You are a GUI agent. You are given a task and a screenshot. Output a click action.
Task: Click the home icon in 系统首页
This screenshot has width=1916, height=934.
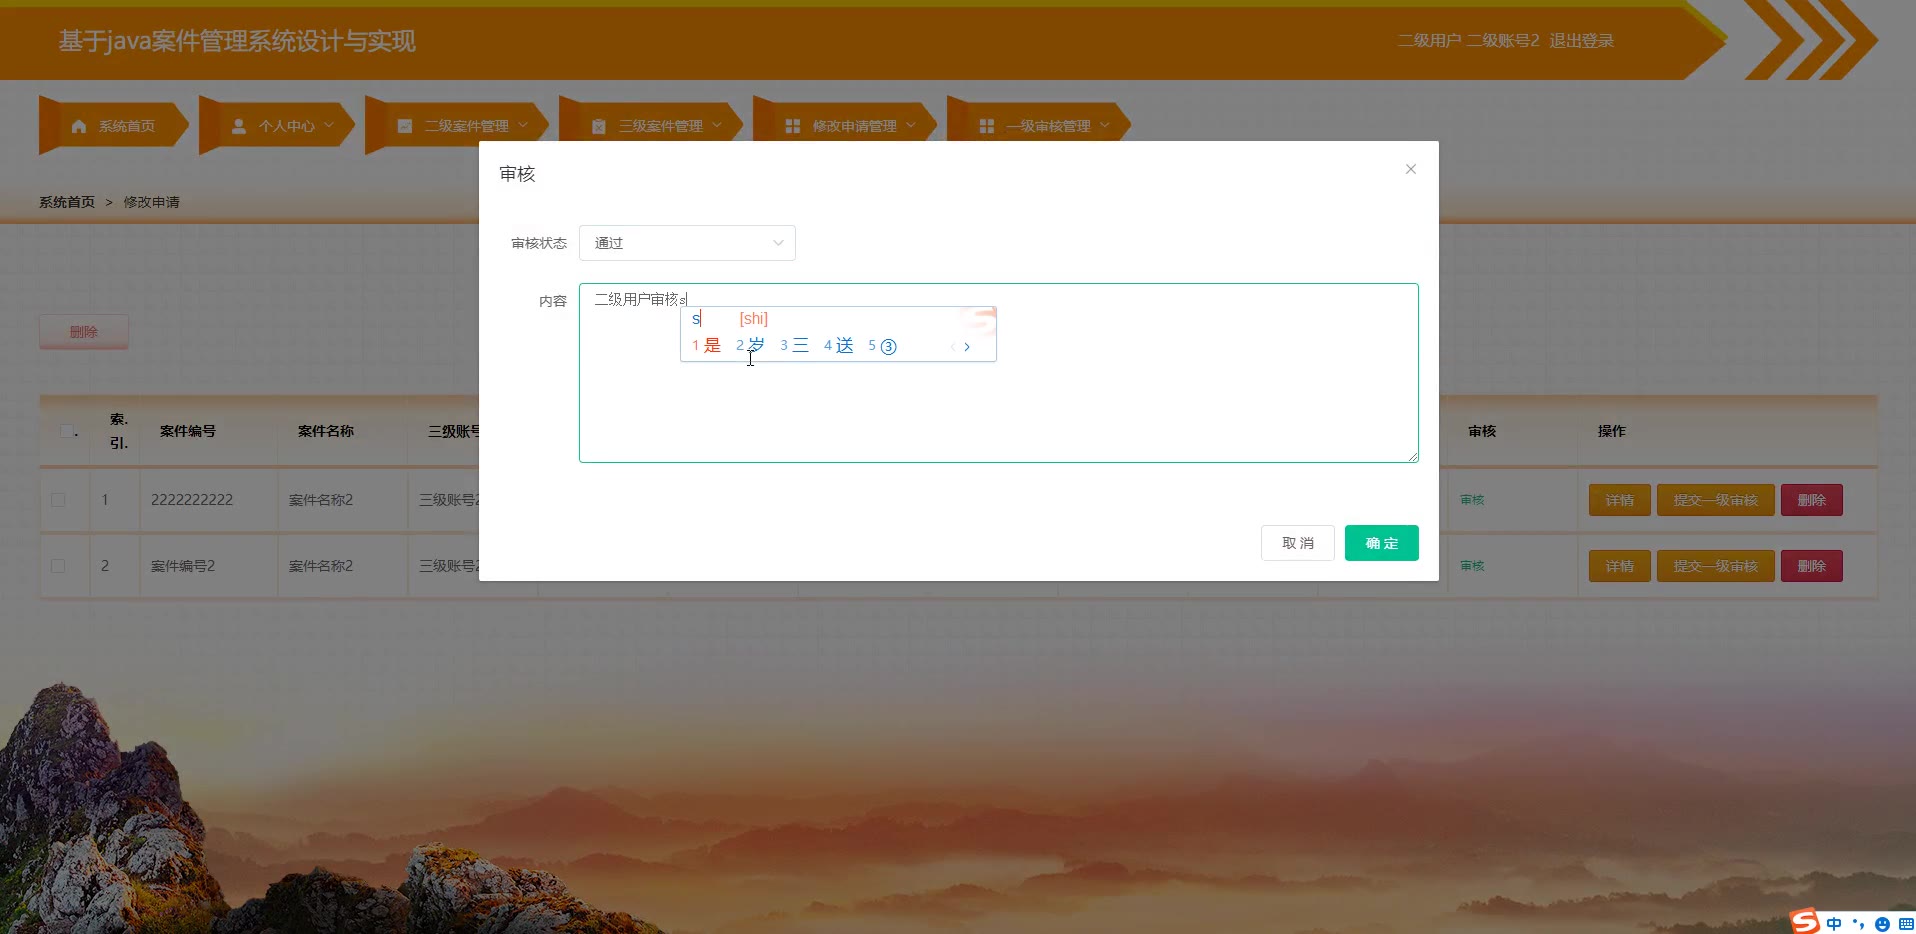point(79,126)
